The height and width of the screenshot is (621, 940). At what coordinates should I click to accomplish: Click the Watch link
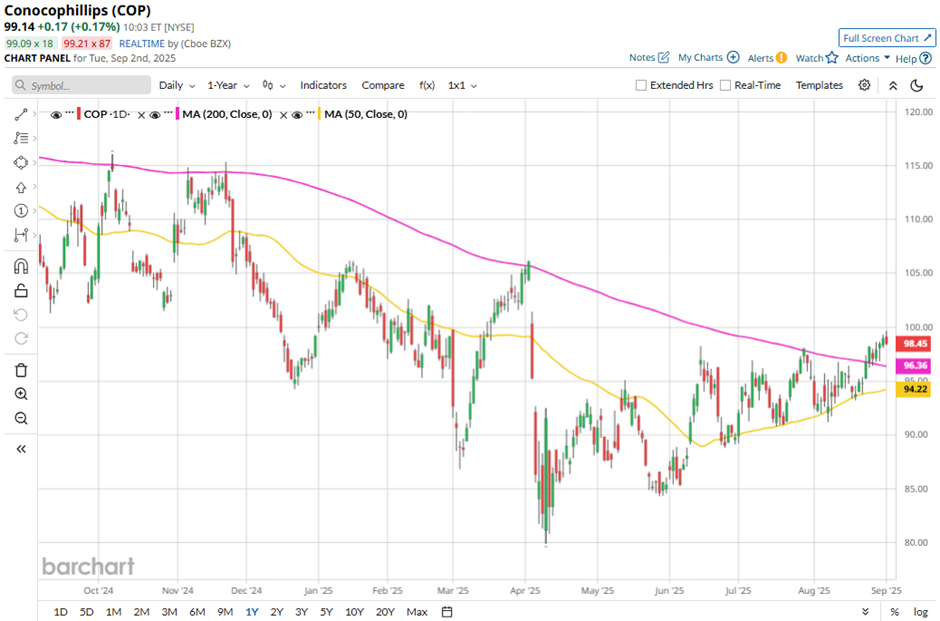809,58
